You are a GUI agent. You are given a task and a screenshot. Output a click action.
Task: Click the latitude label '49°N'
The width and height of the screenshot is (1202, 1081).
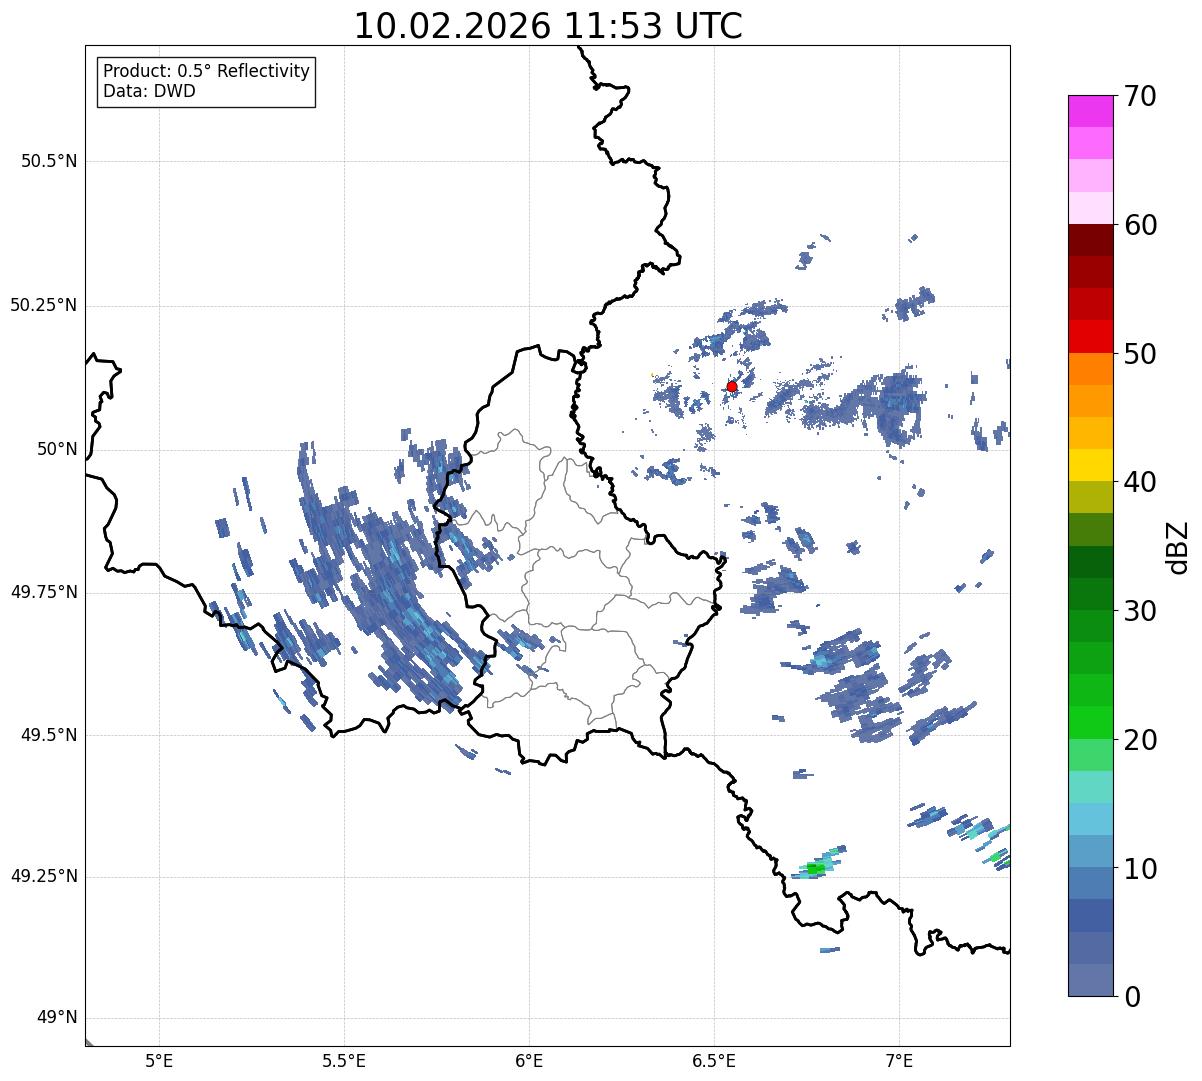pyautogui.click(x=57, y=1018)
